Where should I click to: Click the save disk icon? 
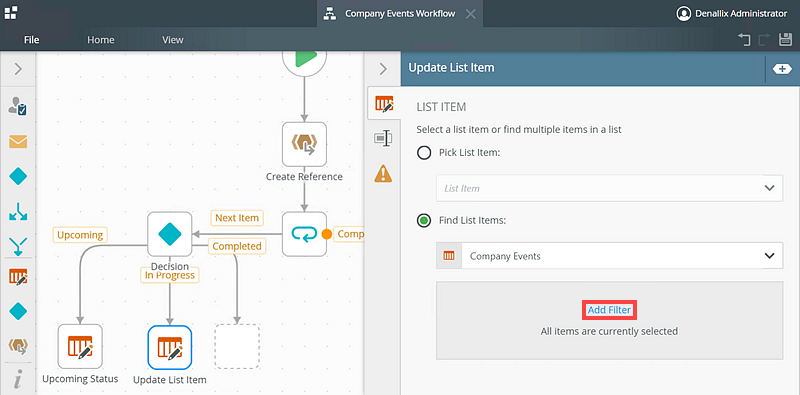785,39
